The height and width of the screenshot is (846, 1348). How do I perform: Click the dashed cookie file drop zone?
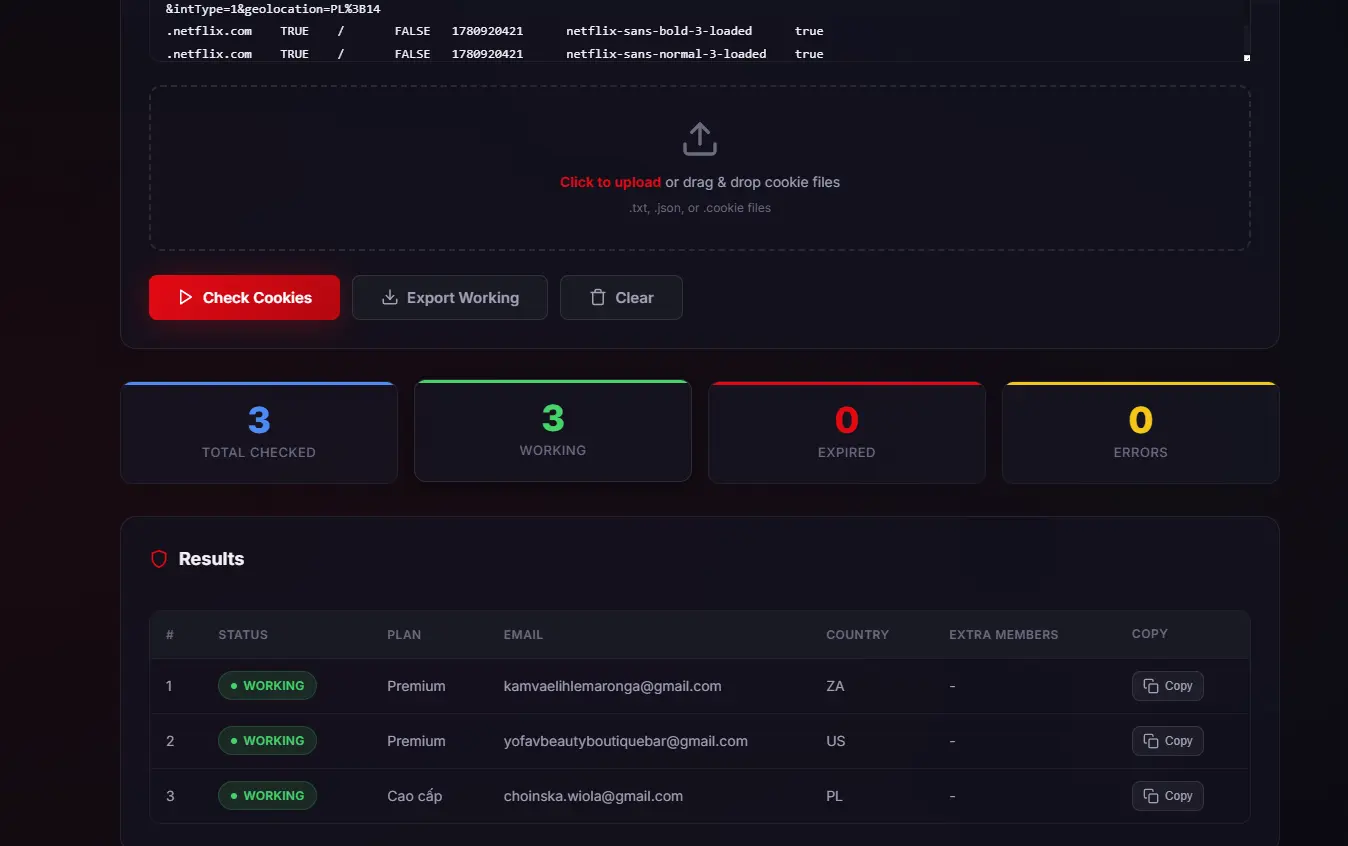coord(700,168)
